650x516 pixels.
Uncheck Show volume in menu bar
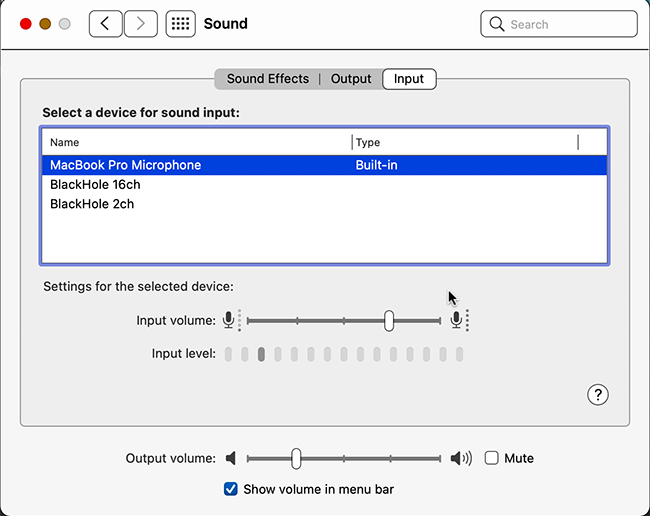click(231, 489)
